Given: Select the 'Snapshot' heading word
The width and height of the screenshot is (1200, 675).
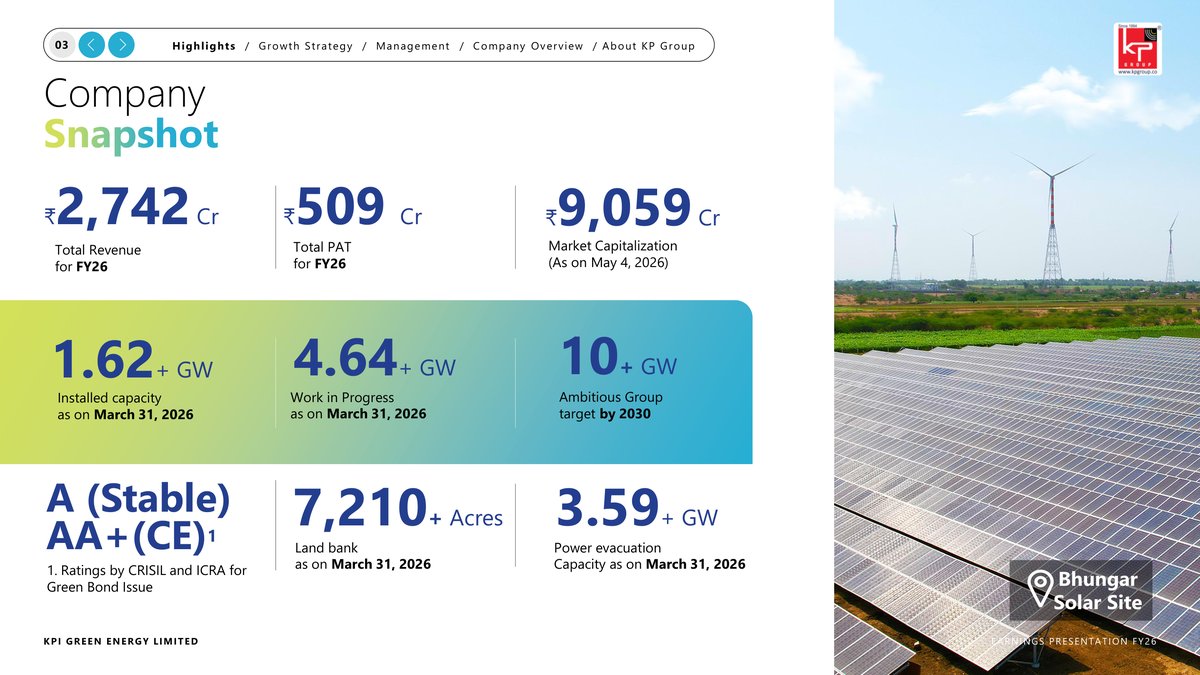Looking at the screenshot, I should [x=131, y=134].
